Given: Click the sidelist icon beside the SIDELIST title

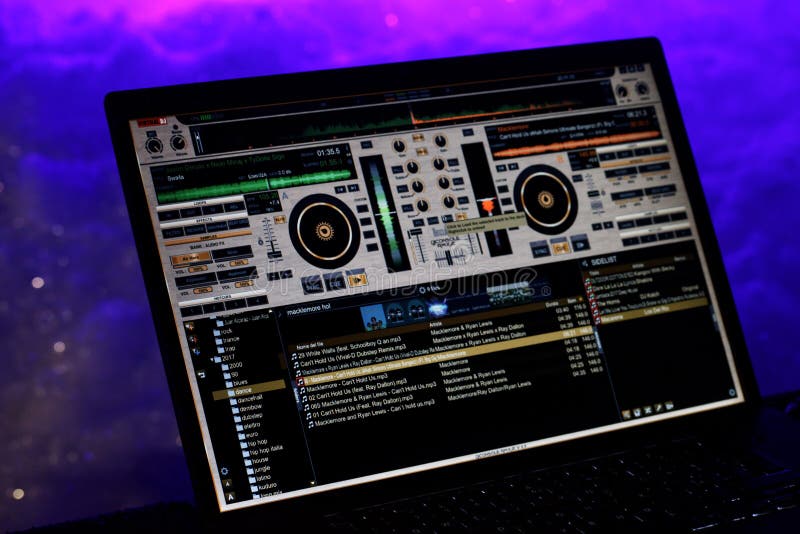Looking at the screenshot, I should coord(585,263).
